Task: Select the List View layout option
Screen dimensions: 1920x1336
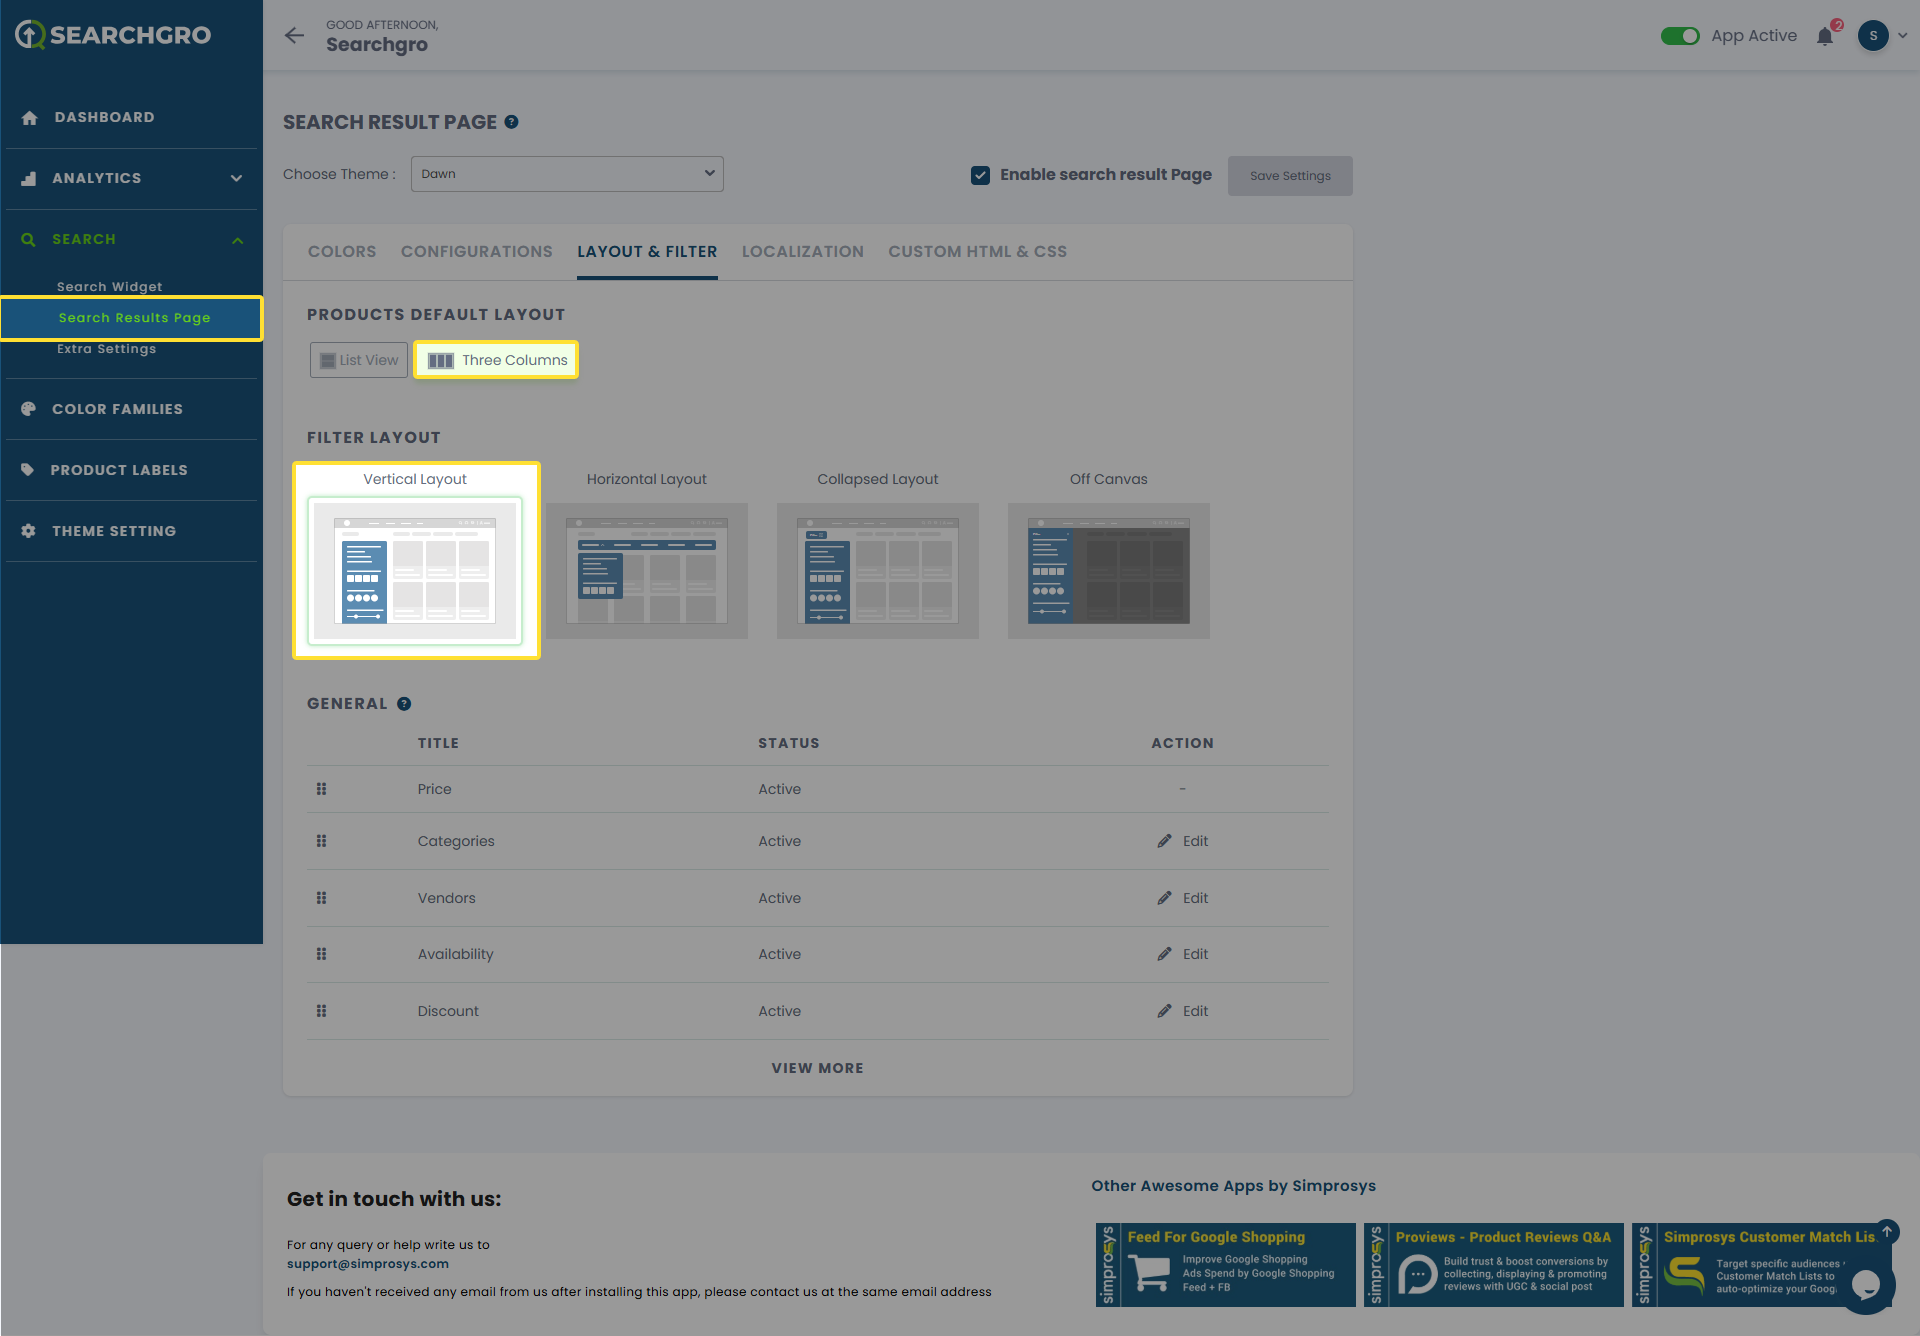Action: (x=359, y=360)
